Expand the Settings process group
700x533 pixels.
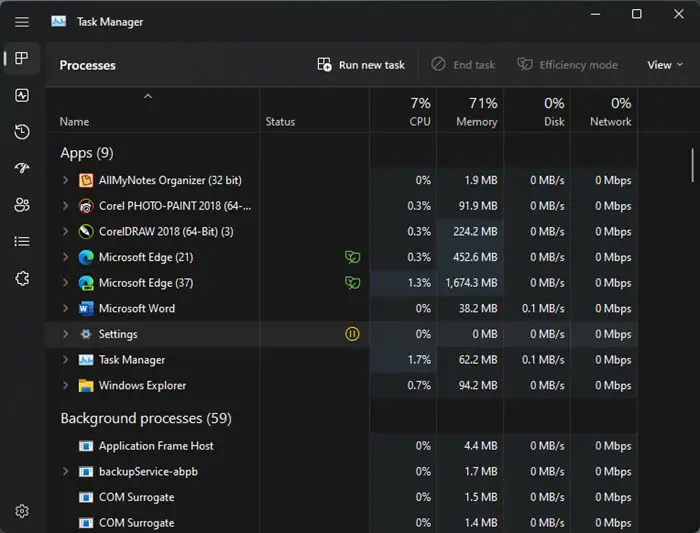click(65, 334)
